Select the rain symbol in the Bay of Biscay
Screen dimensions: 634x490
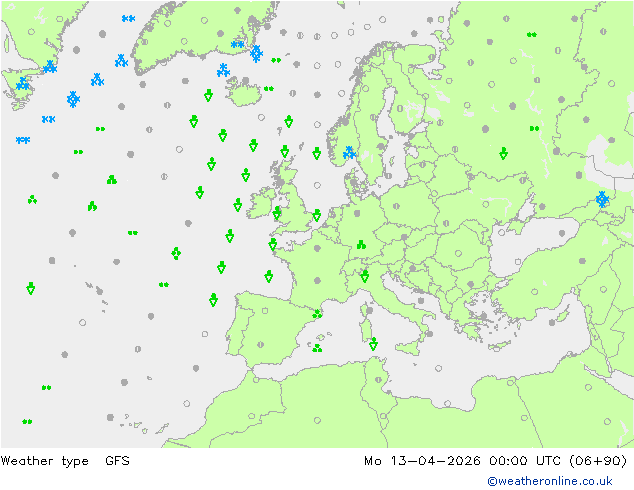[268, 276]
